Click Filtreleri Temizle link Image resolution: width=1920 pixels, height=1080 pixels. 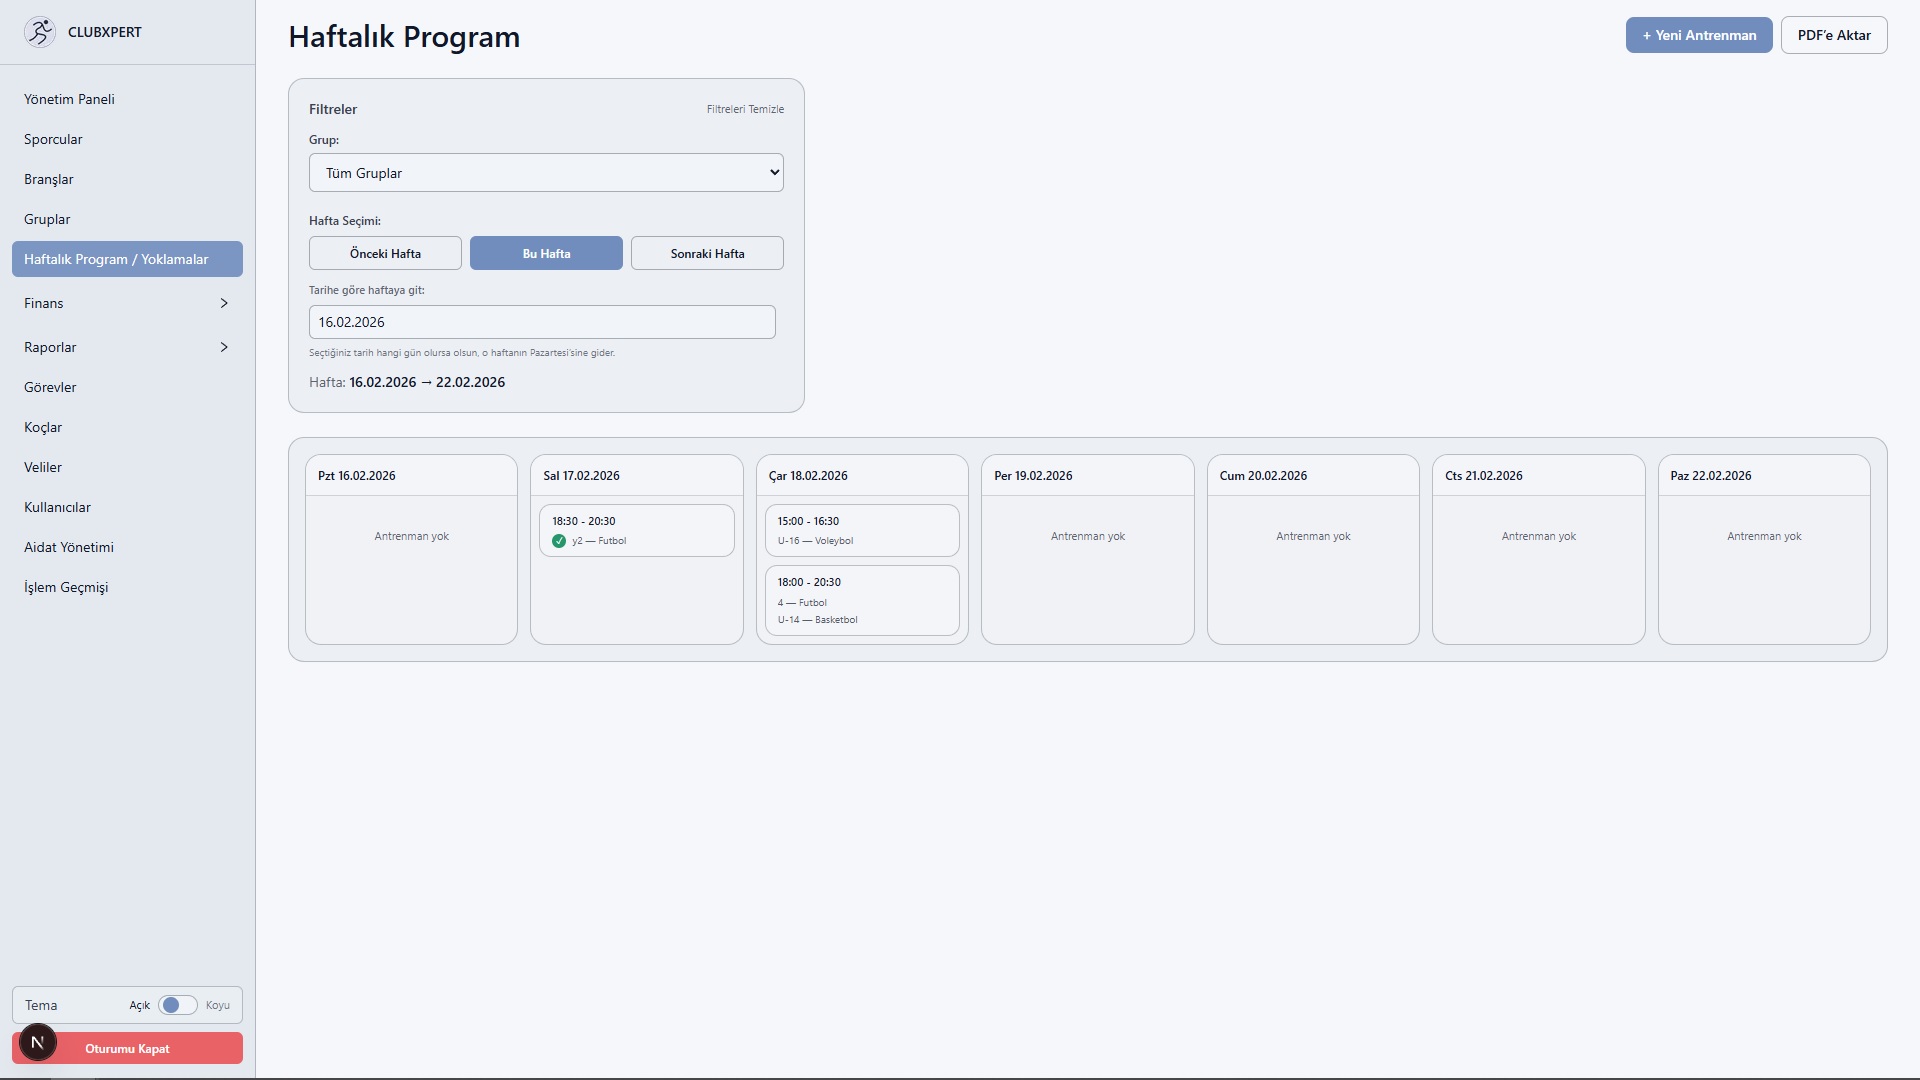745,109
